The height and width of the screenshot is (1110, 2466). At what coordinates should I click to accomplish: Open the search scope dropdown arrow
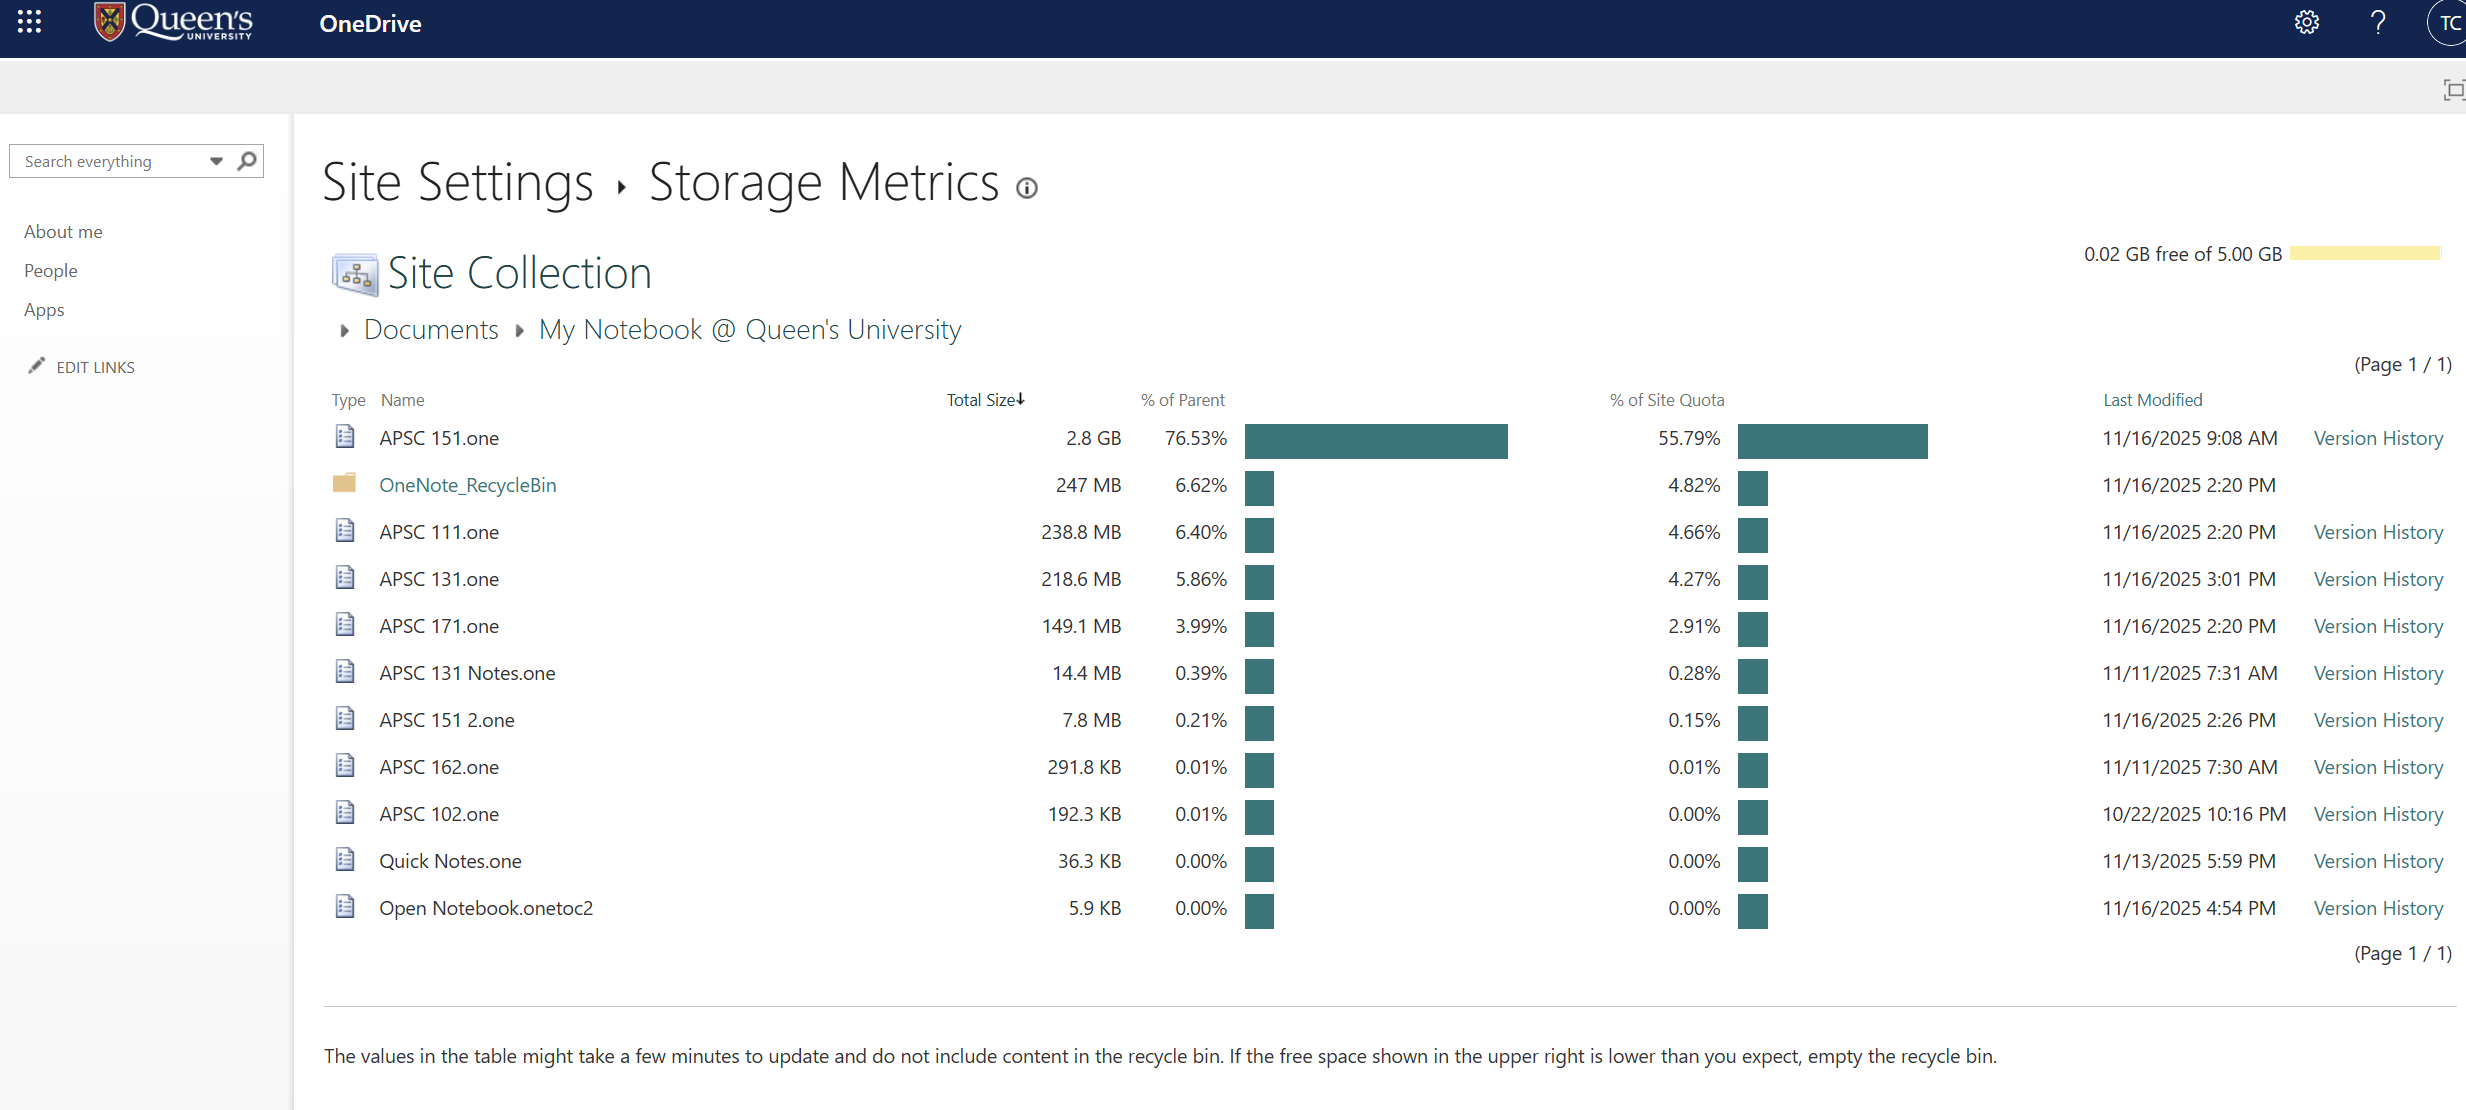tap(216, 161)
